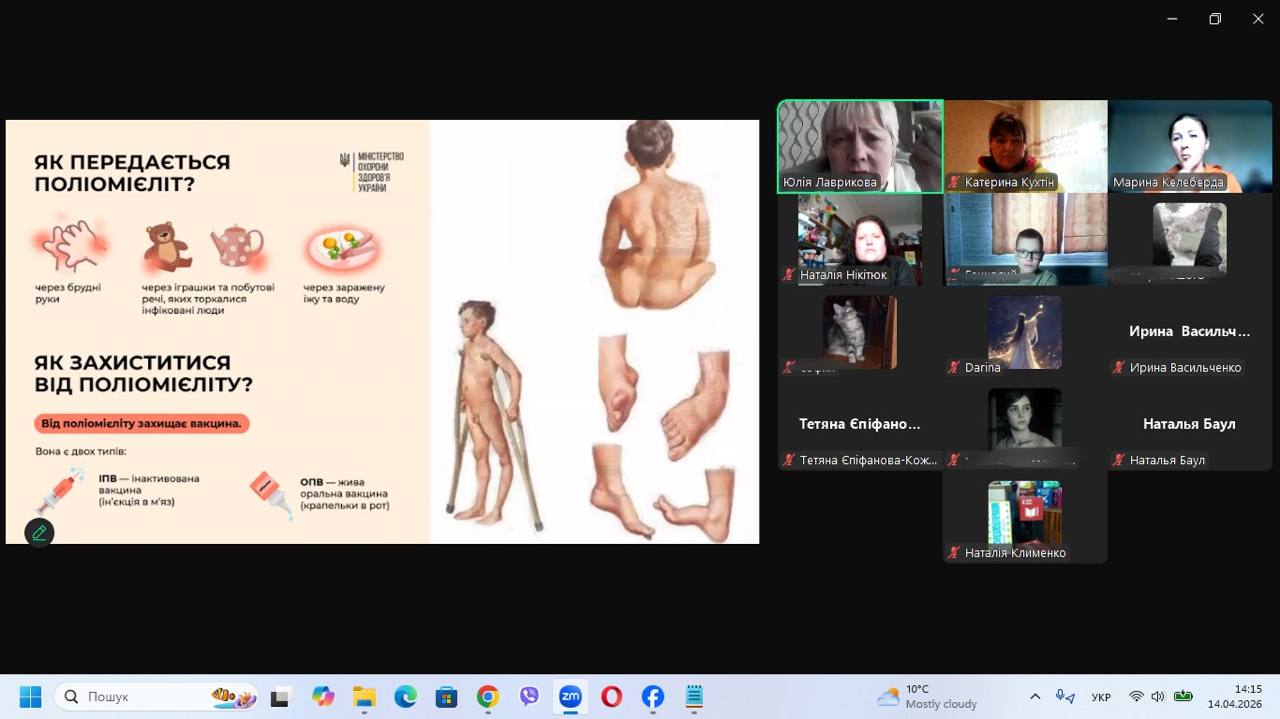Open the volume control in system tray

pos(1158,697)
